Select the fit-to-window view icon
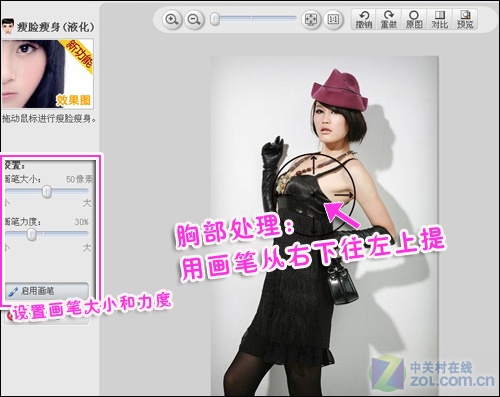Screen dimensions: 500x397 pyautogui.click(x=311, y=19)
